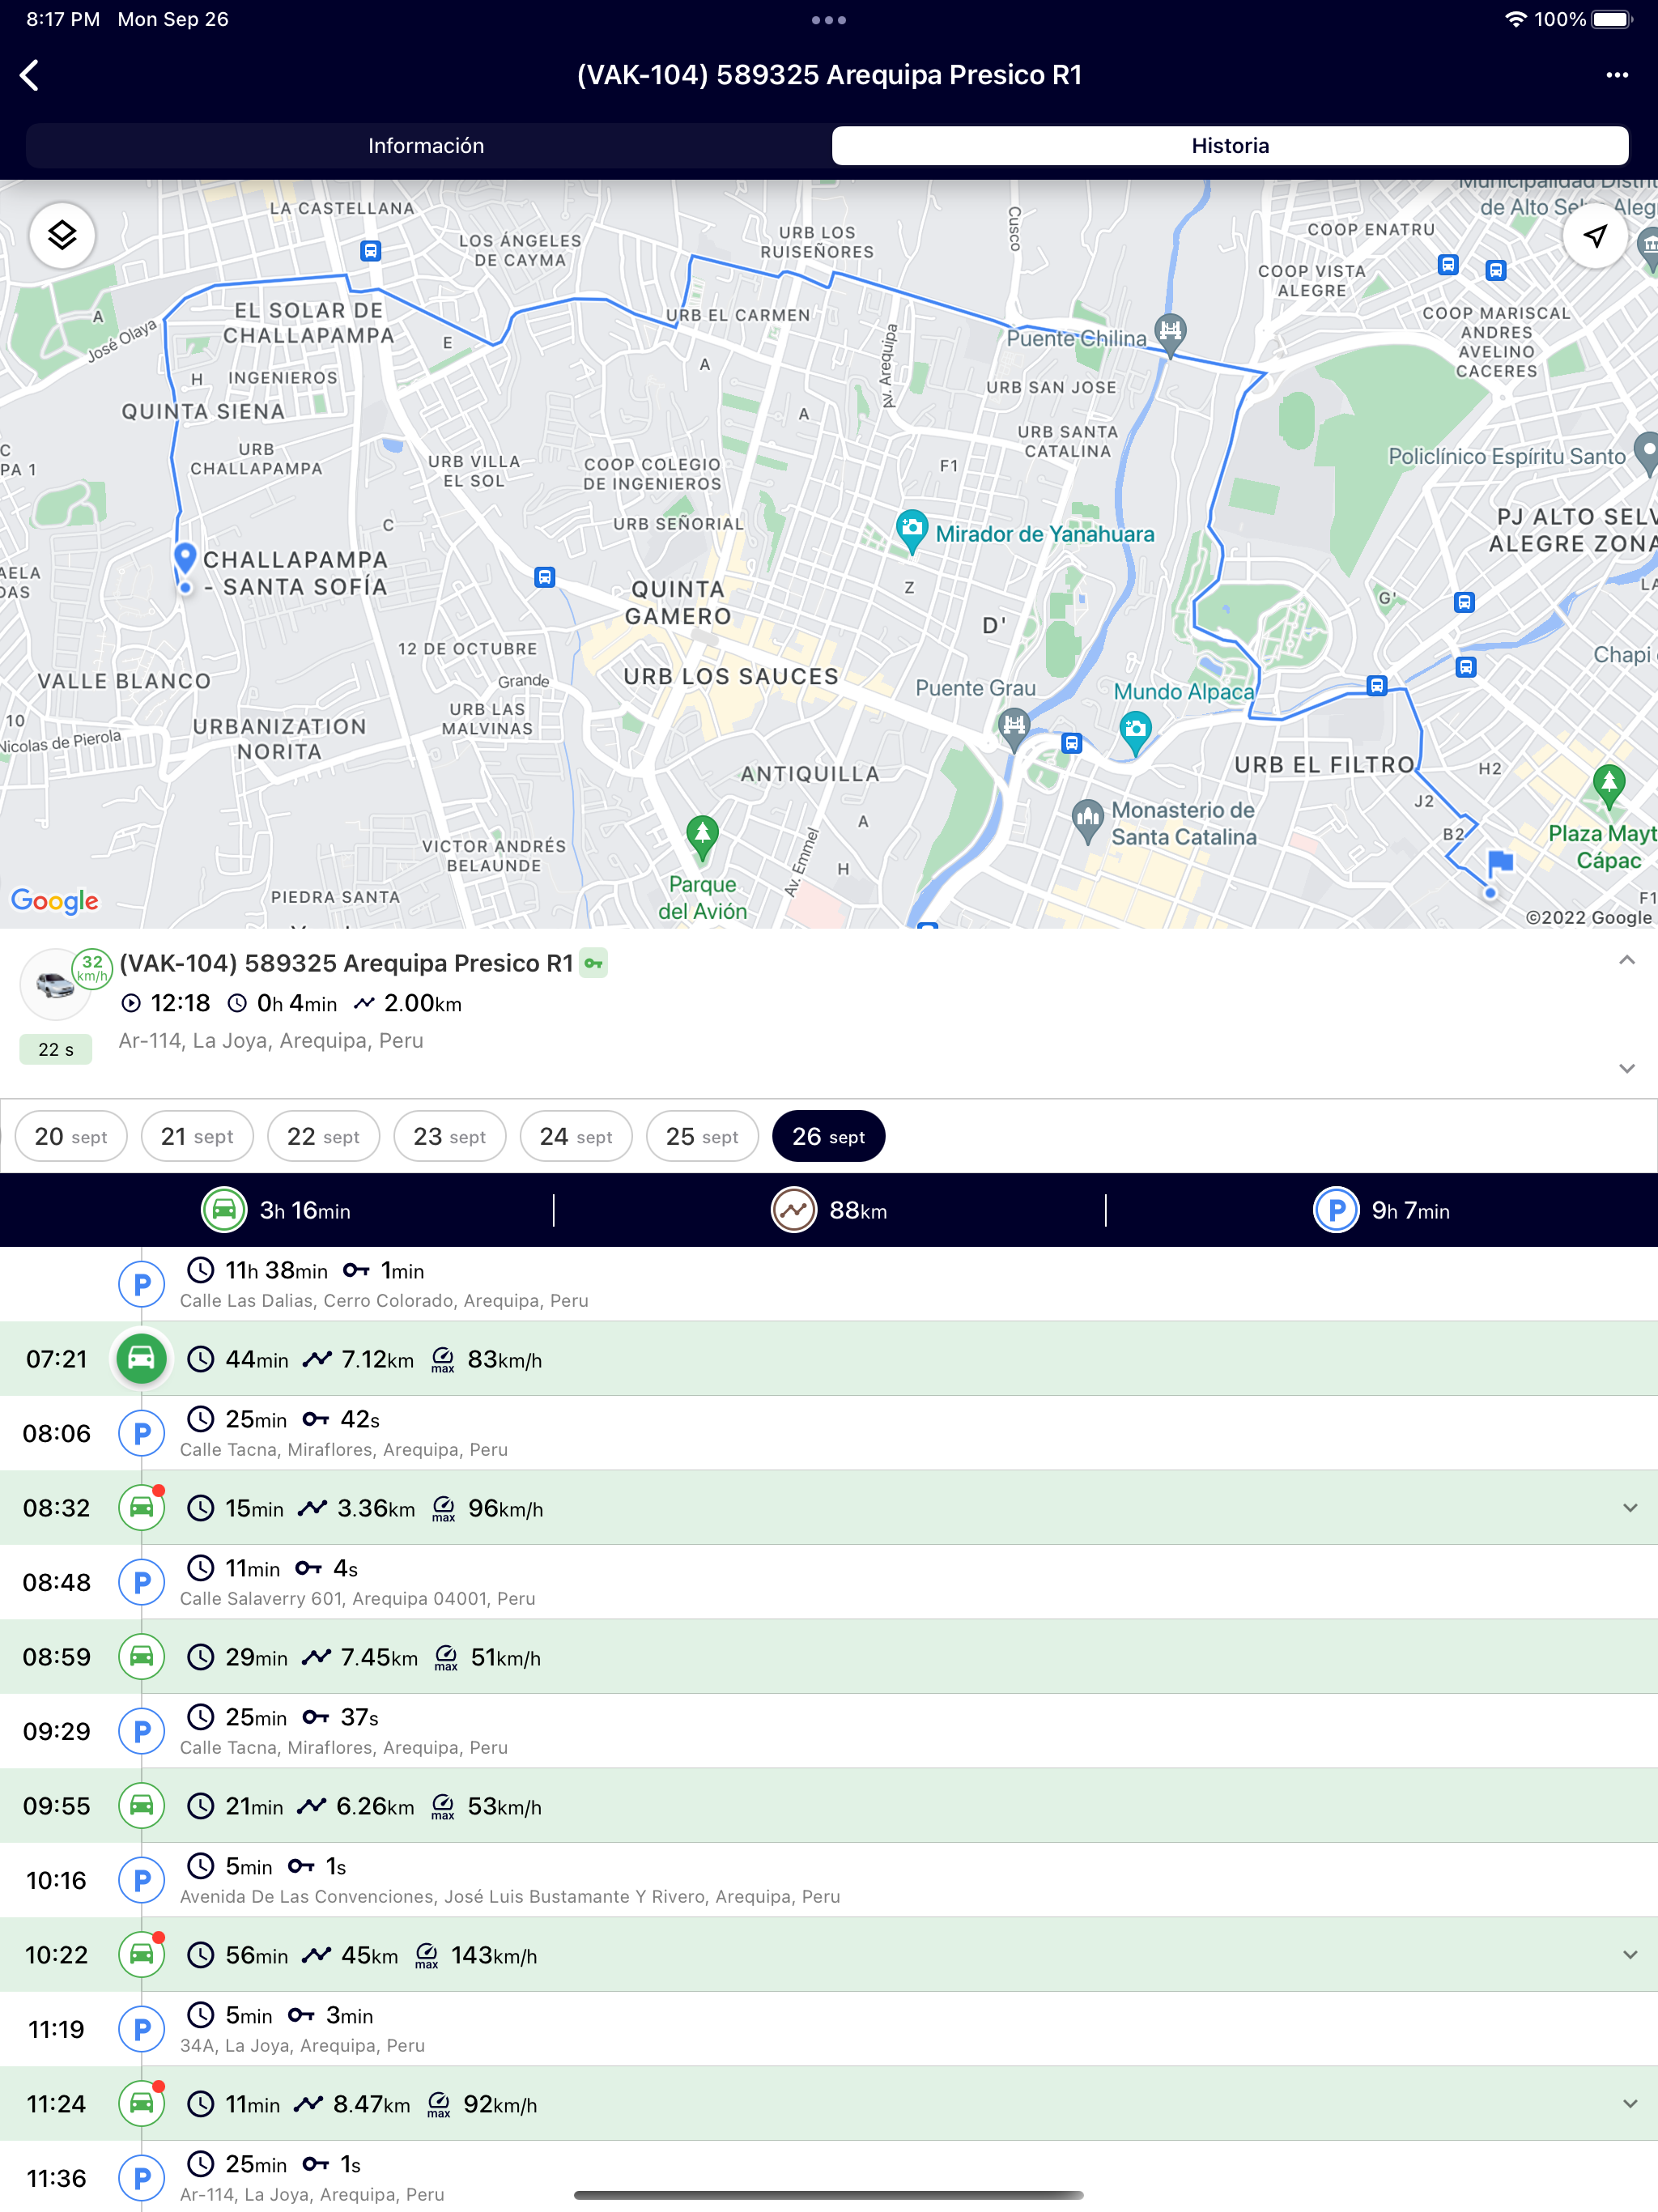The width and height of the screenshot is (1658, 2212).
Task: Tap the Puente Grau bridge marker
Action: pos(1014,729)
